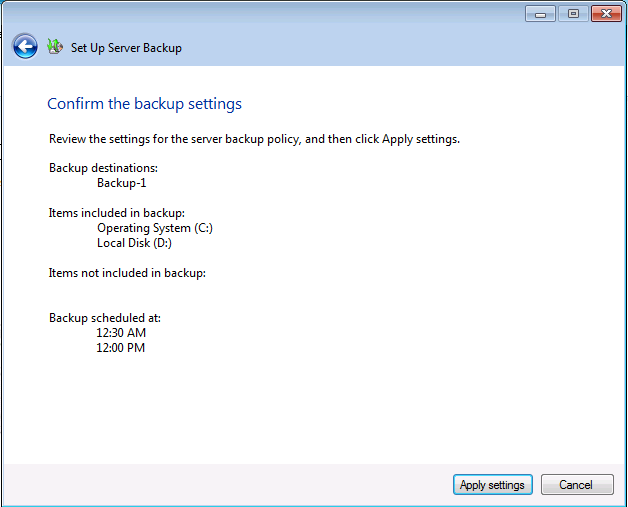Click the Items not included in backup label
Viewport: 628px width, 507px height.
pyautogui.click(x=127, y=273)
